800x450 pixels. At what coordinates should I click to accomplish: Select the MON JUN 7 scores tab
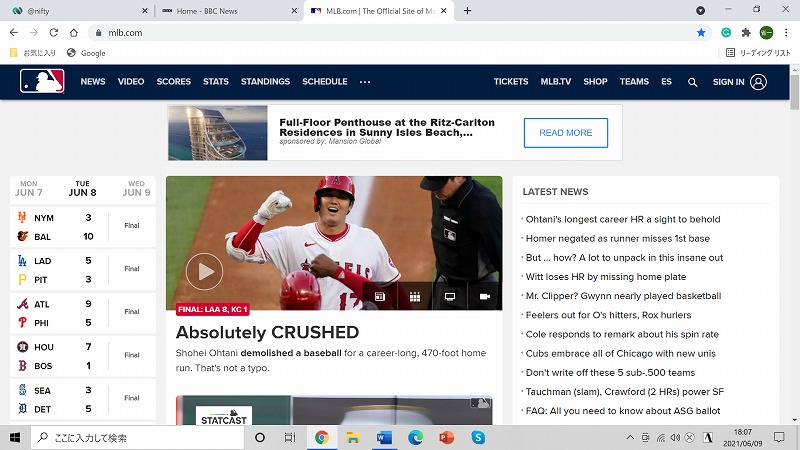point(29,189)
